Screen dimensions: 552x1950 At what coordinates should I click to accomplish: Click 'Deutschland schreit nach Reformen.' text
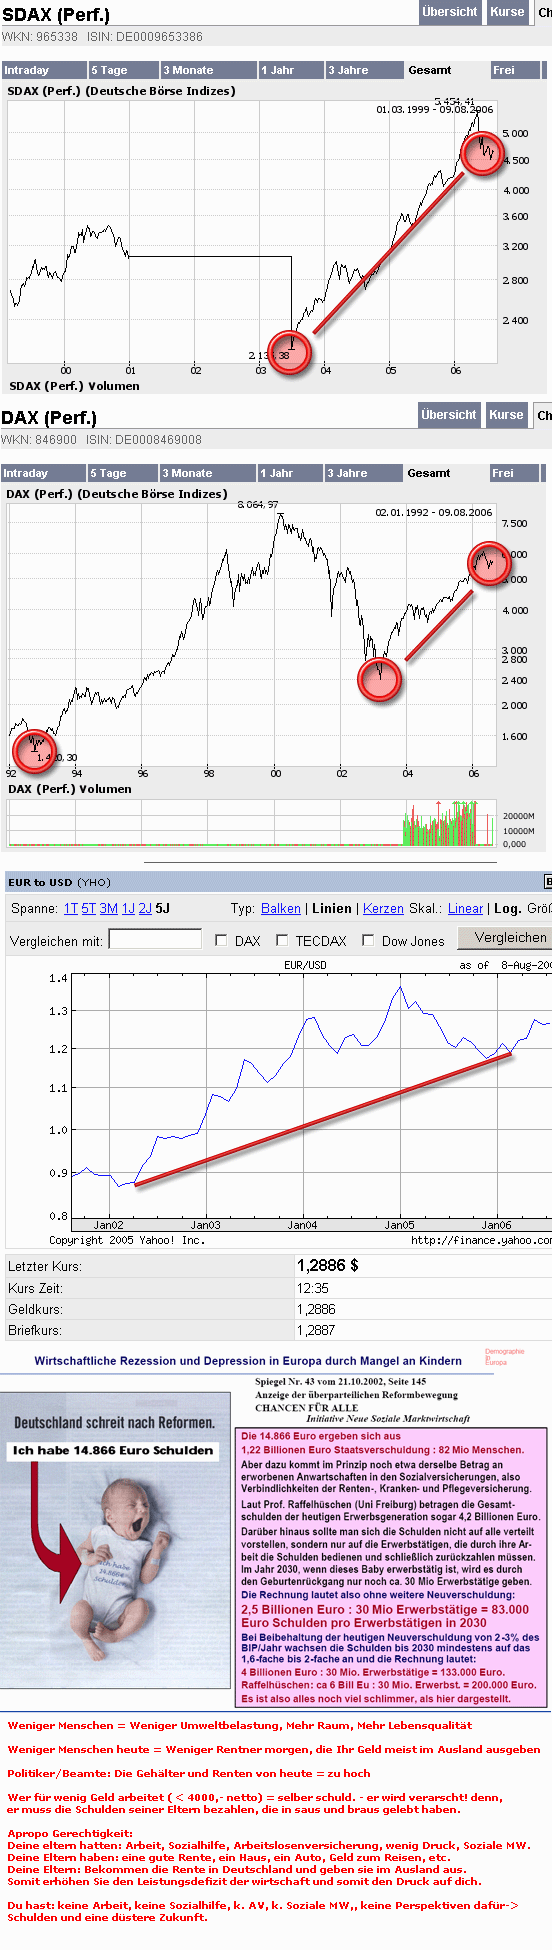(114, 1422)
